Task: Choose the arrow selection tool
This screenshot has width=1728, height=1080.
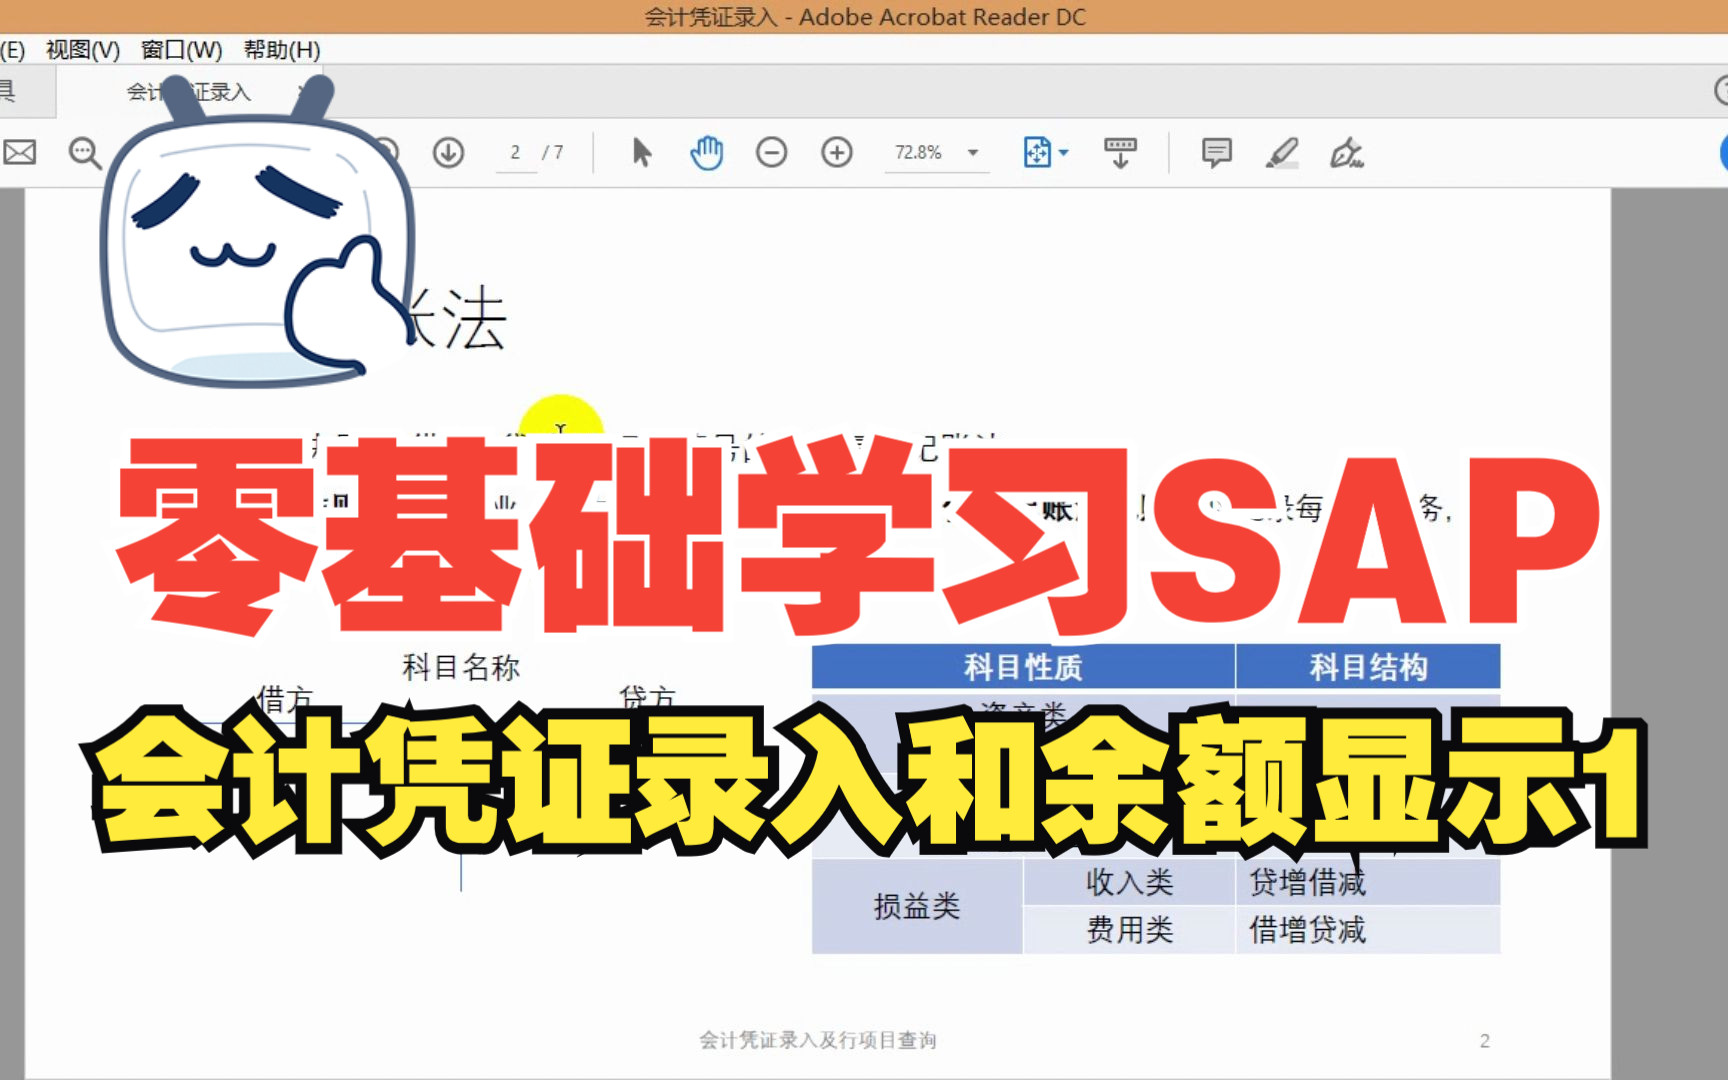Action: [x=642, y=152]
